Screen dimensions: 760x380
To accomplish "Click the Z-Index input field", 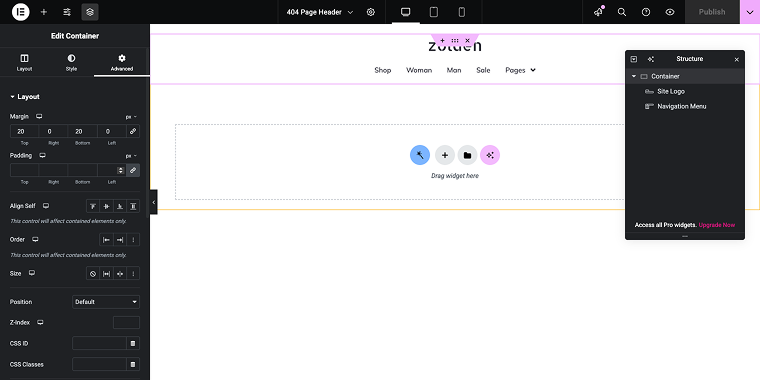I will [x=127, y=322].
